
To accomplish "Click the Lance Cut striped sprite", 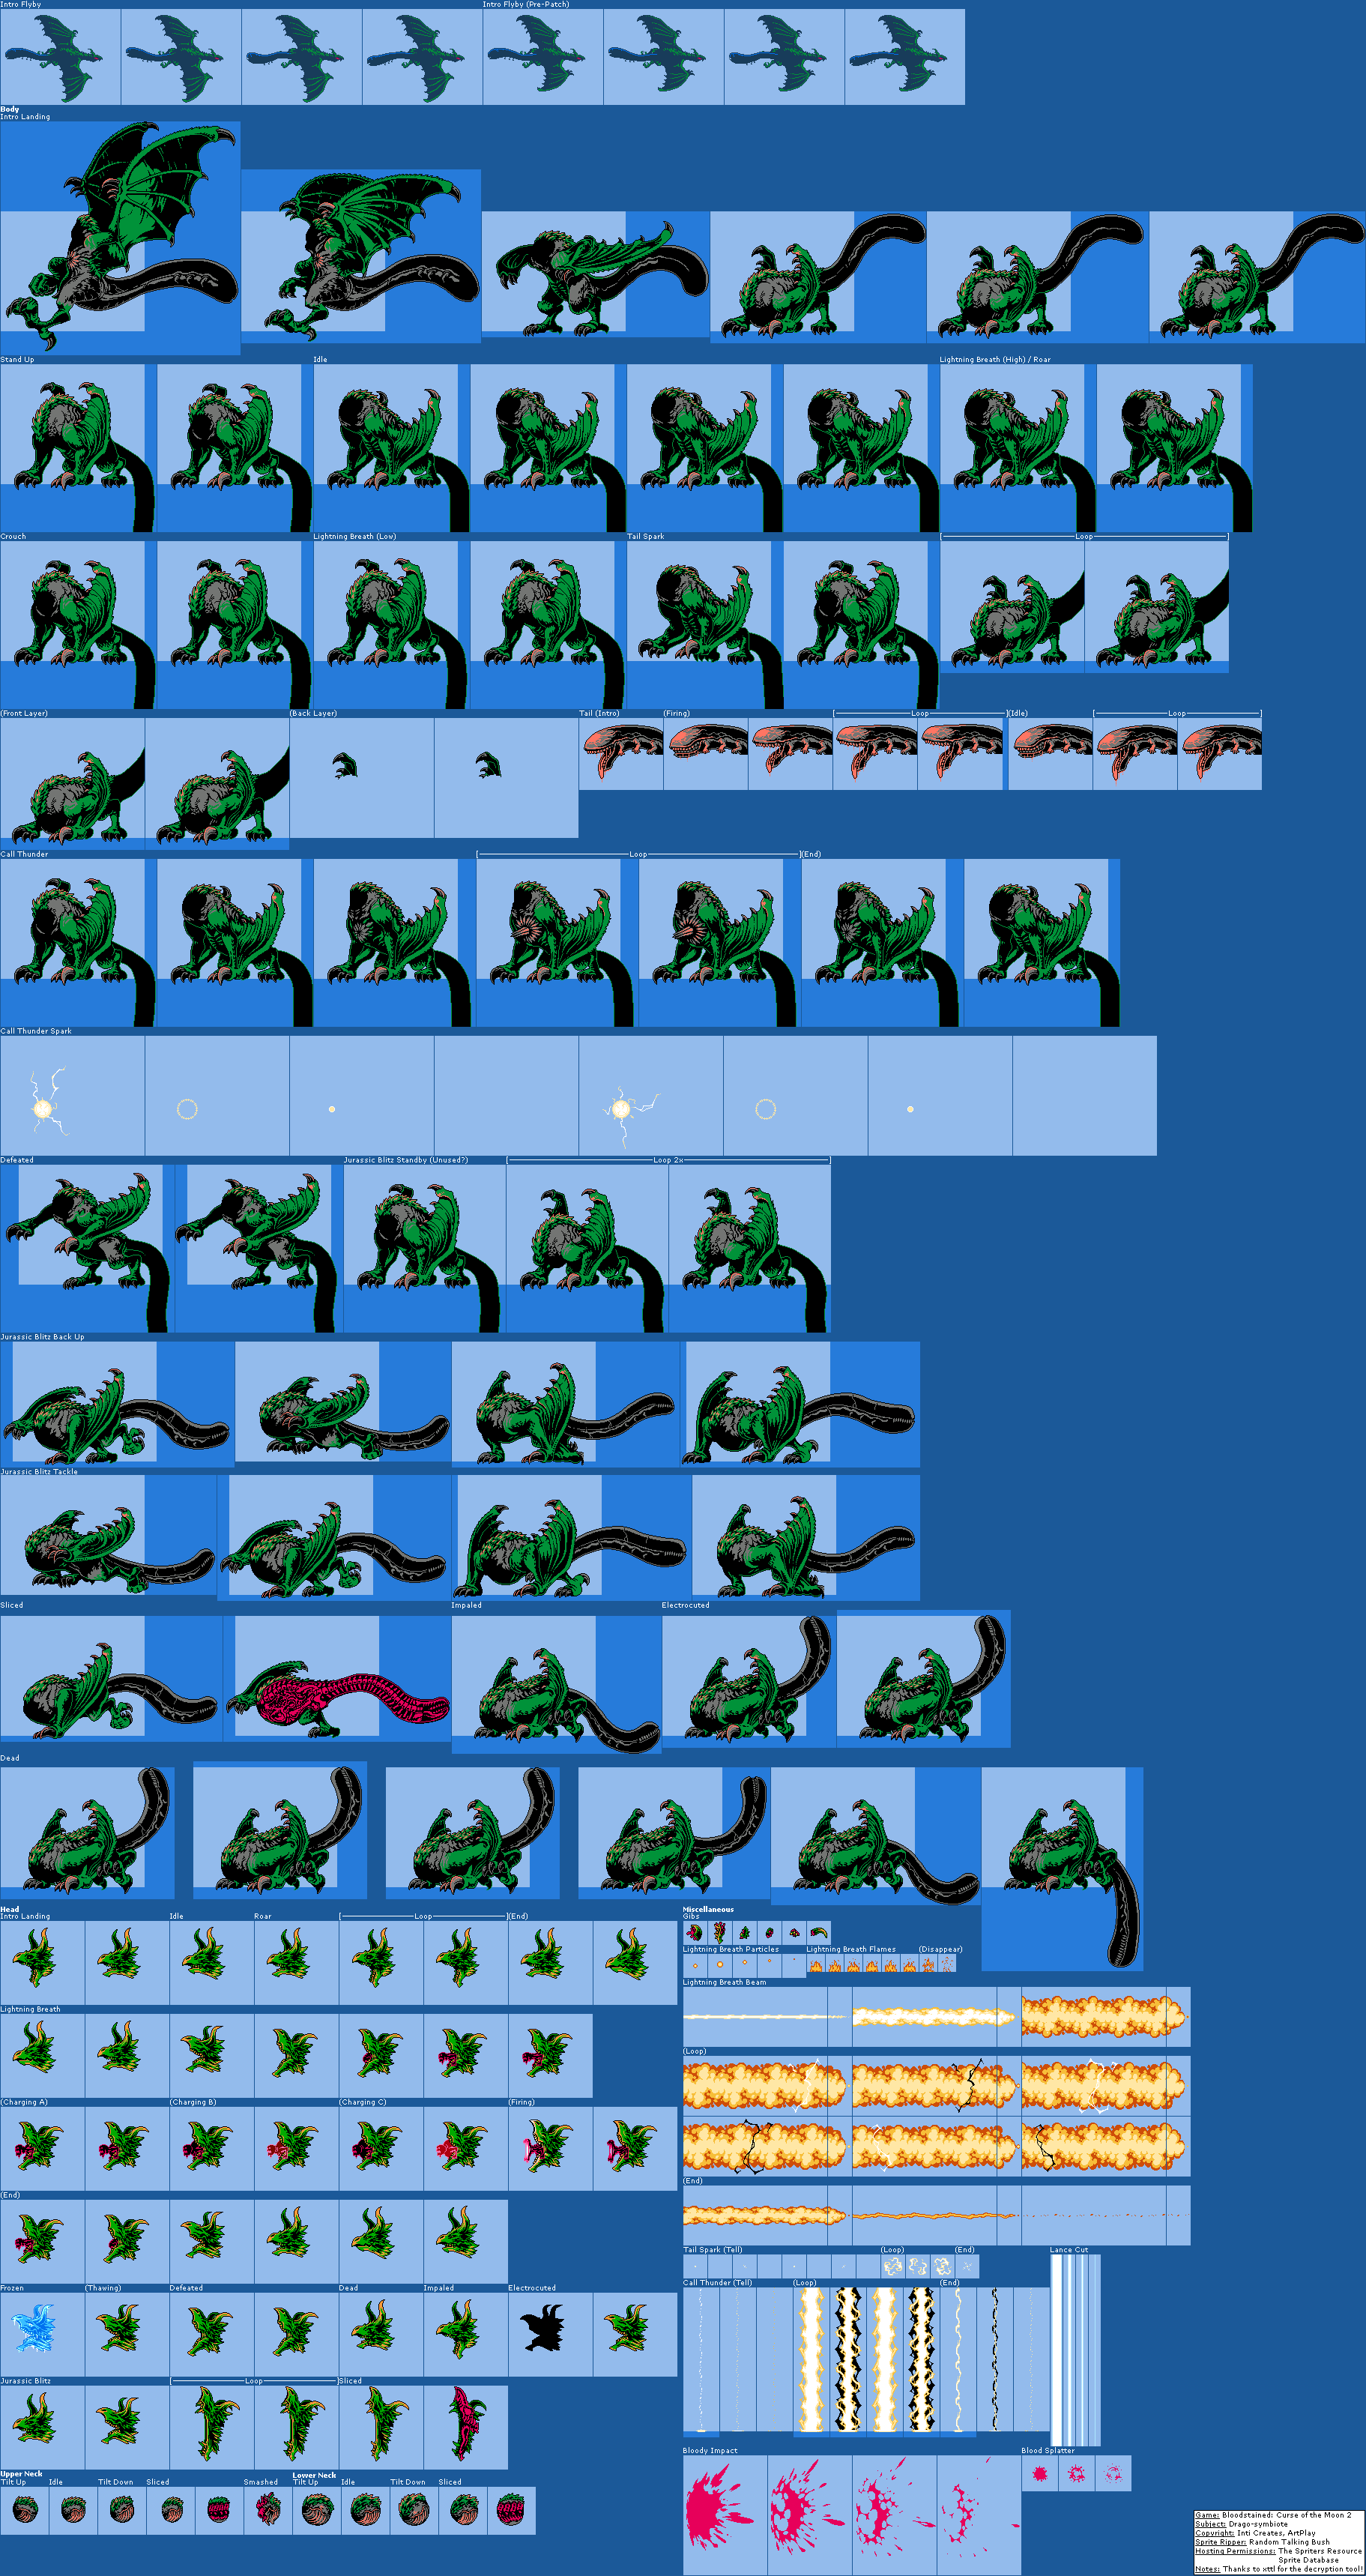I will [x=1075, y=2350].
